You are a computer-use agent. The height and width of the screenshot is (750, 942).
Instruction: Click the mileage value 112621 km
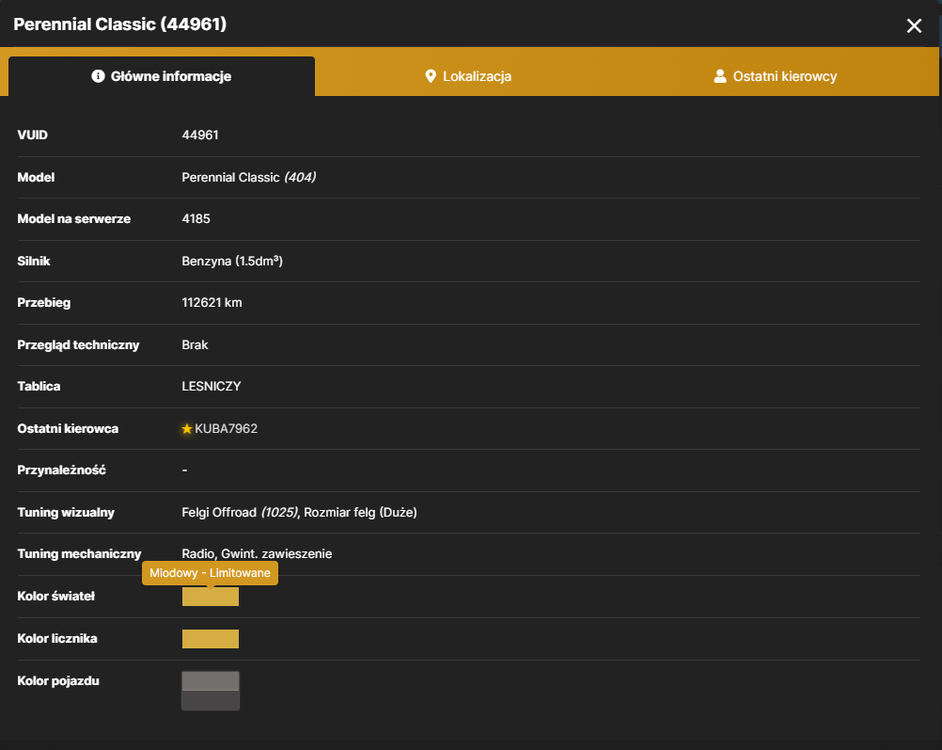point(212,302)
